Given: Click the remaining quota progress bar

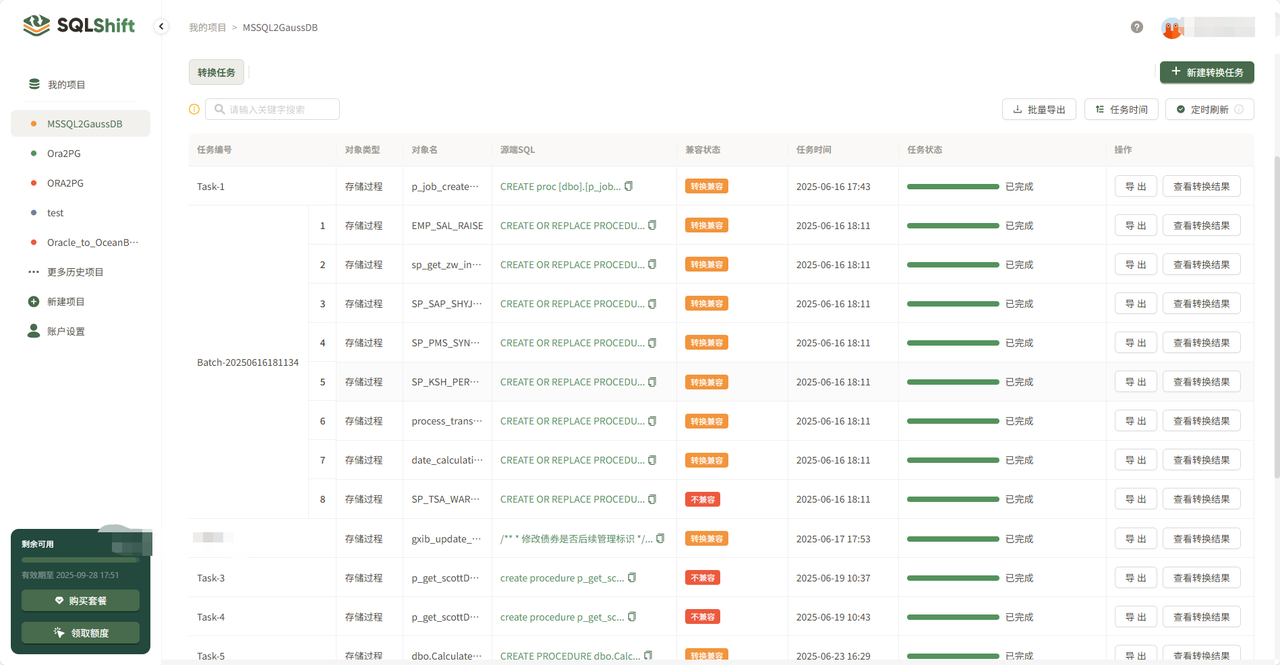Looking at the screenshot, I should (80, 560).
